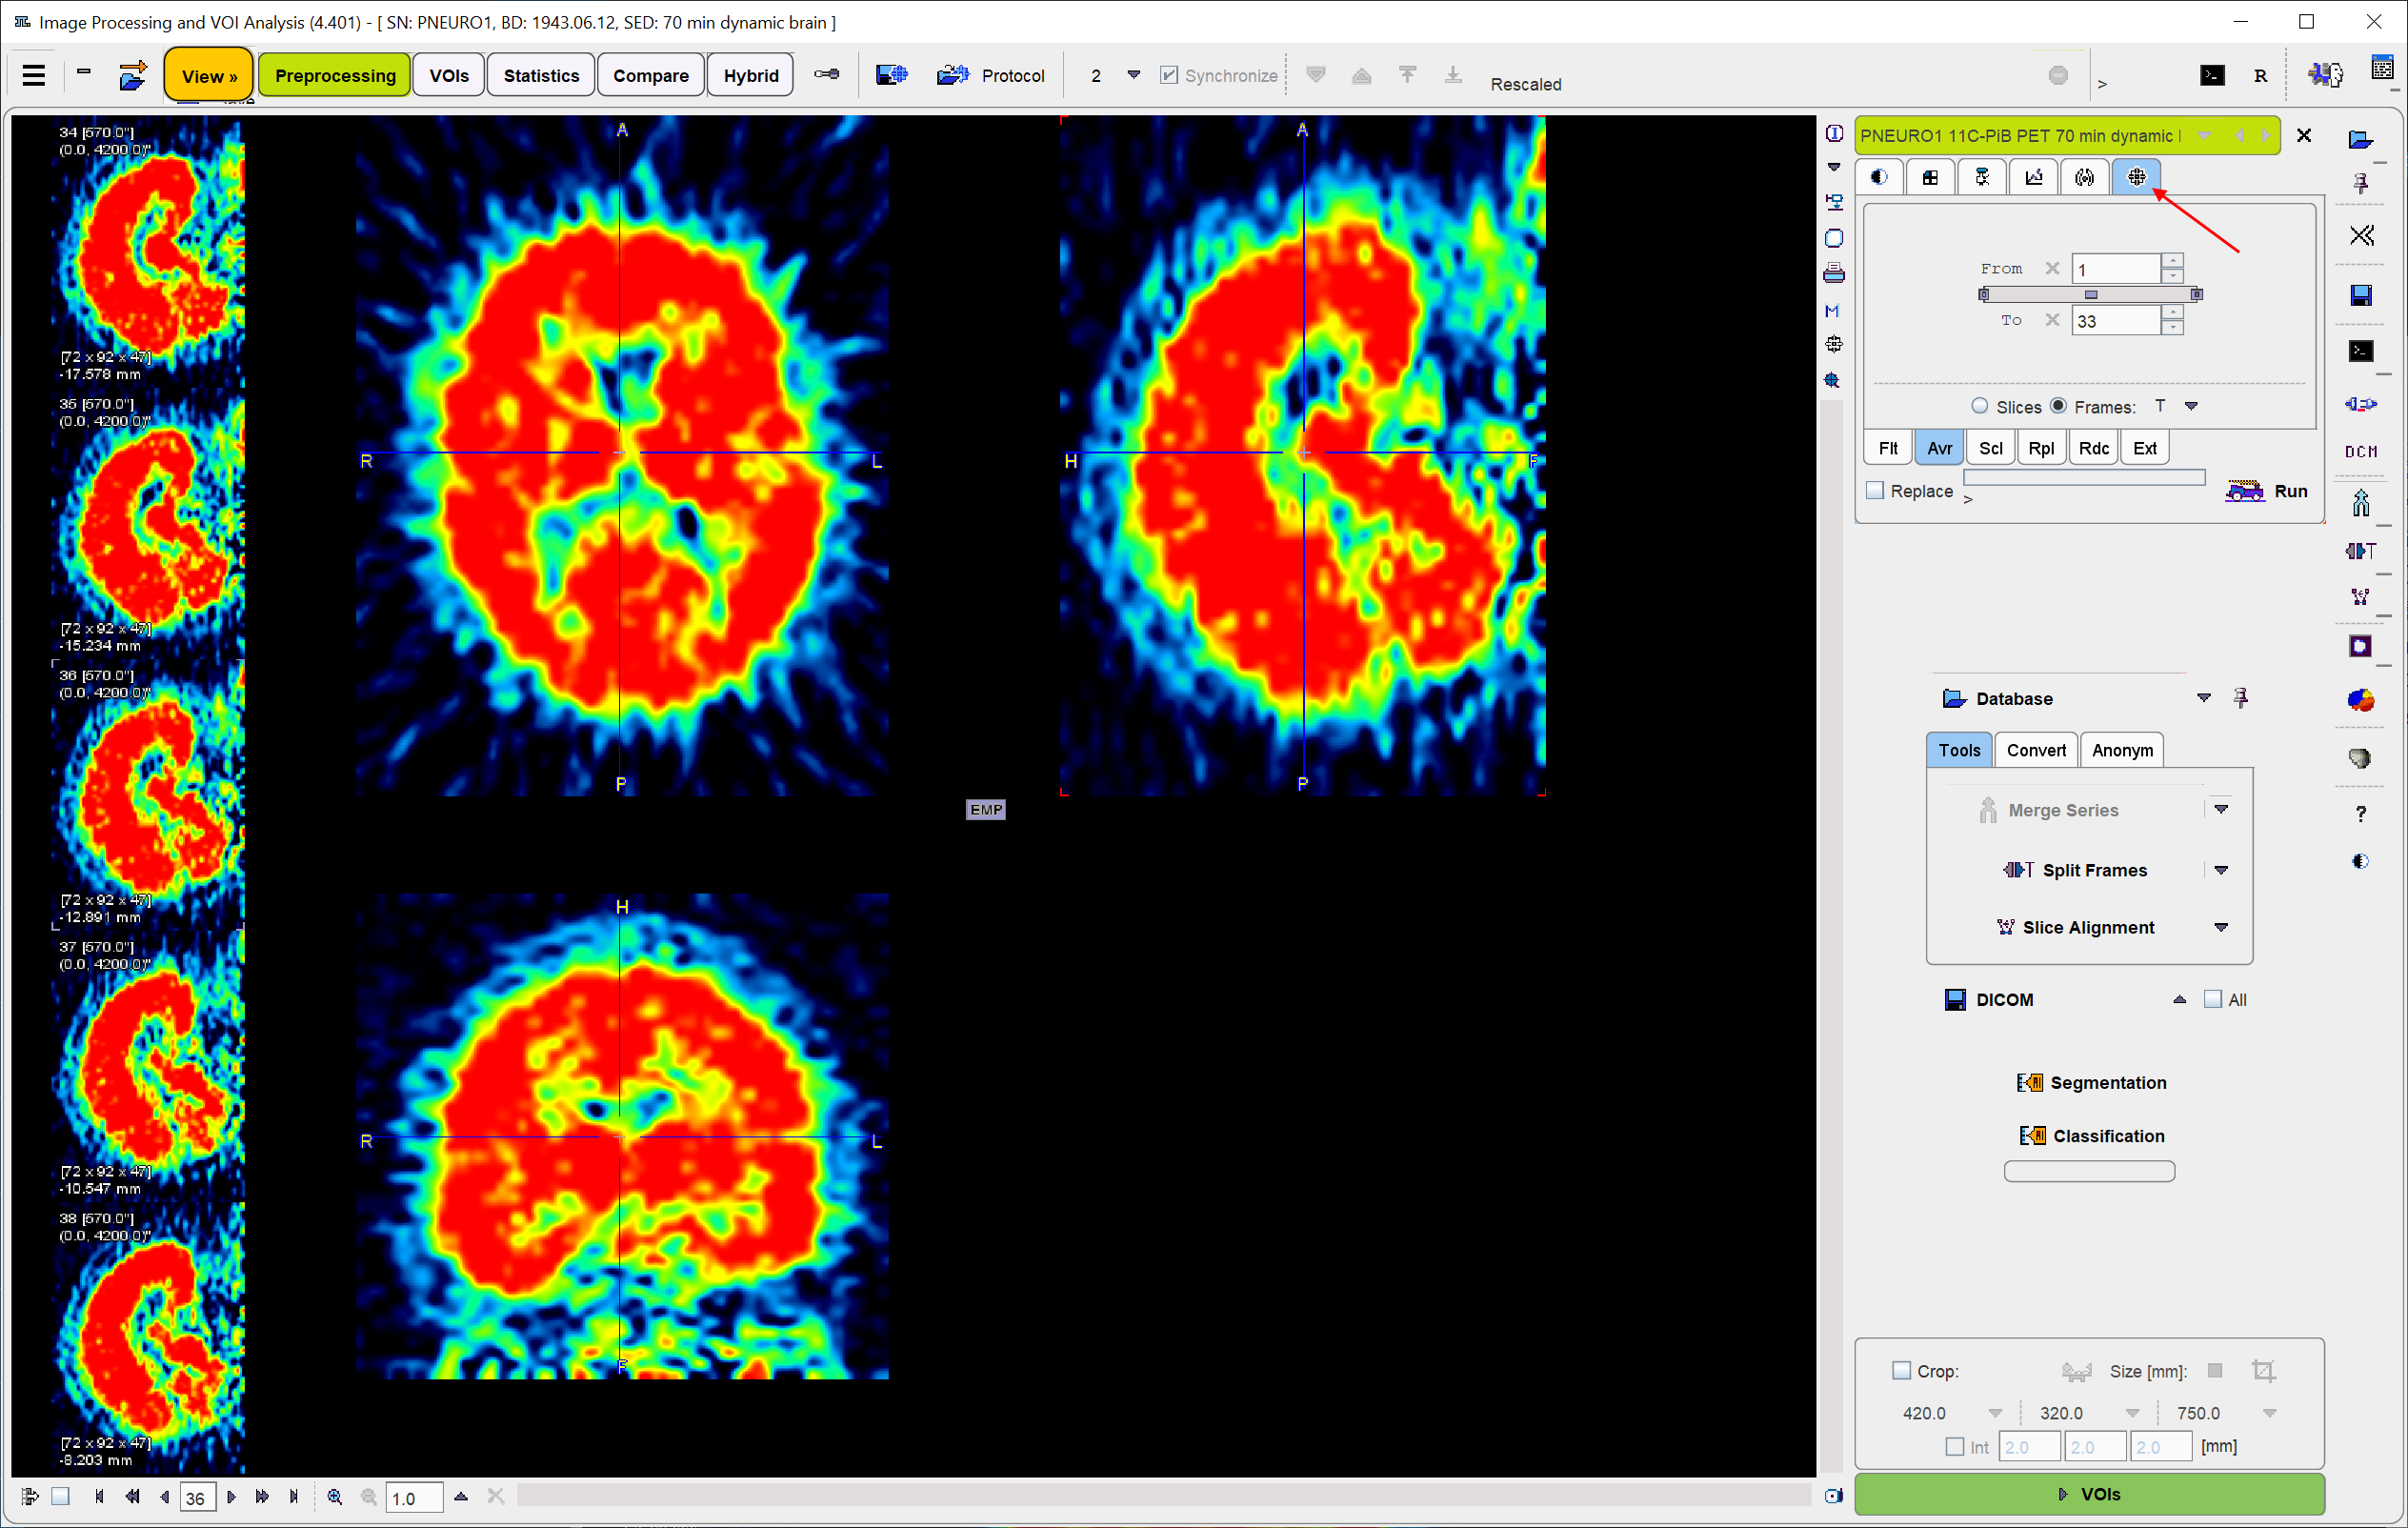Check the All checkbox next to DICOM
The image size is (2408, 1528).
coord(2213,999)
